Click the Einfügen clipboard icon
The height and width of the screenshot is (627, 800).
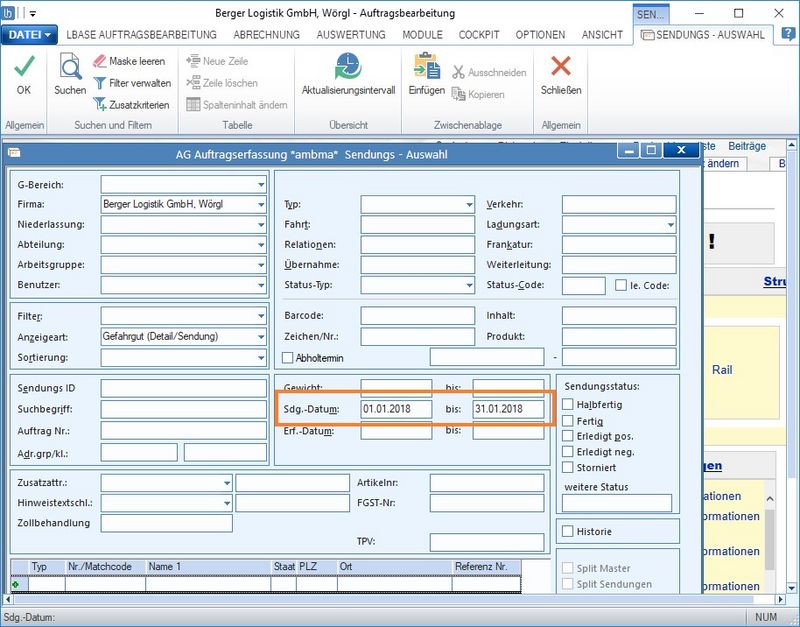pyautogui.click(x=427, y=66)
